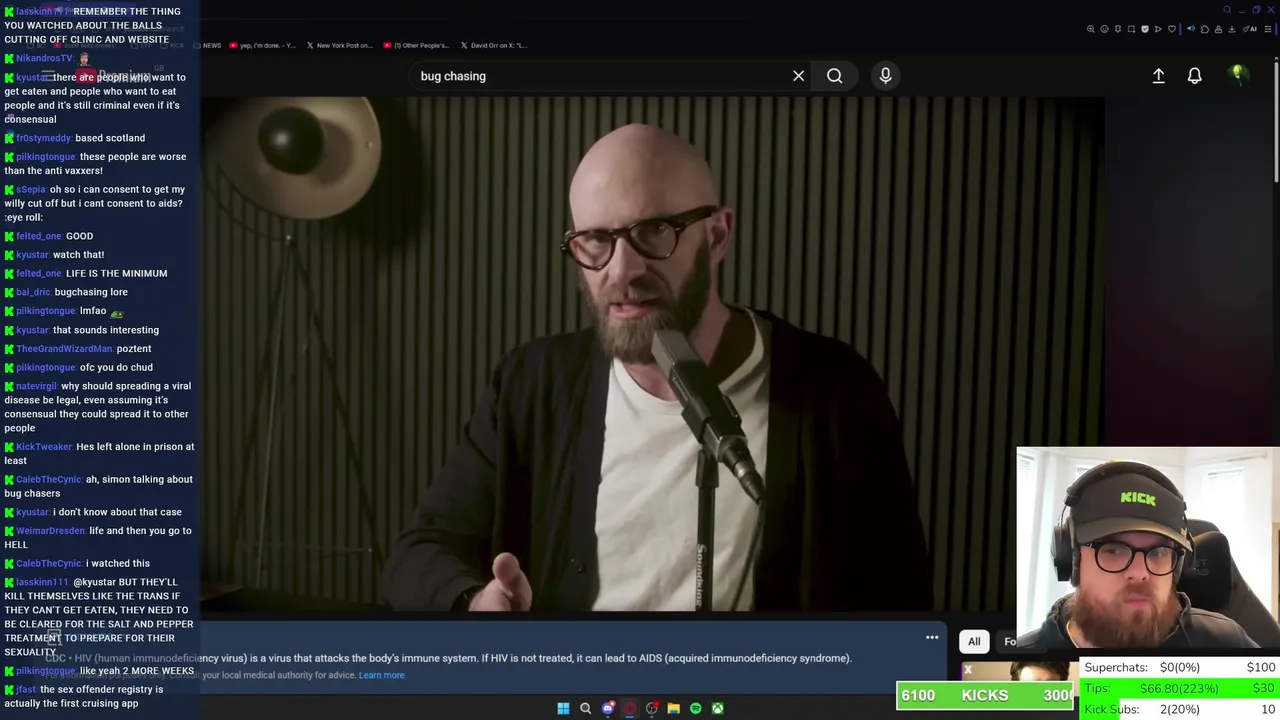Clear the YouTube search box text
This screenshot has width=1280, height=720.
(x=798, y=76)
